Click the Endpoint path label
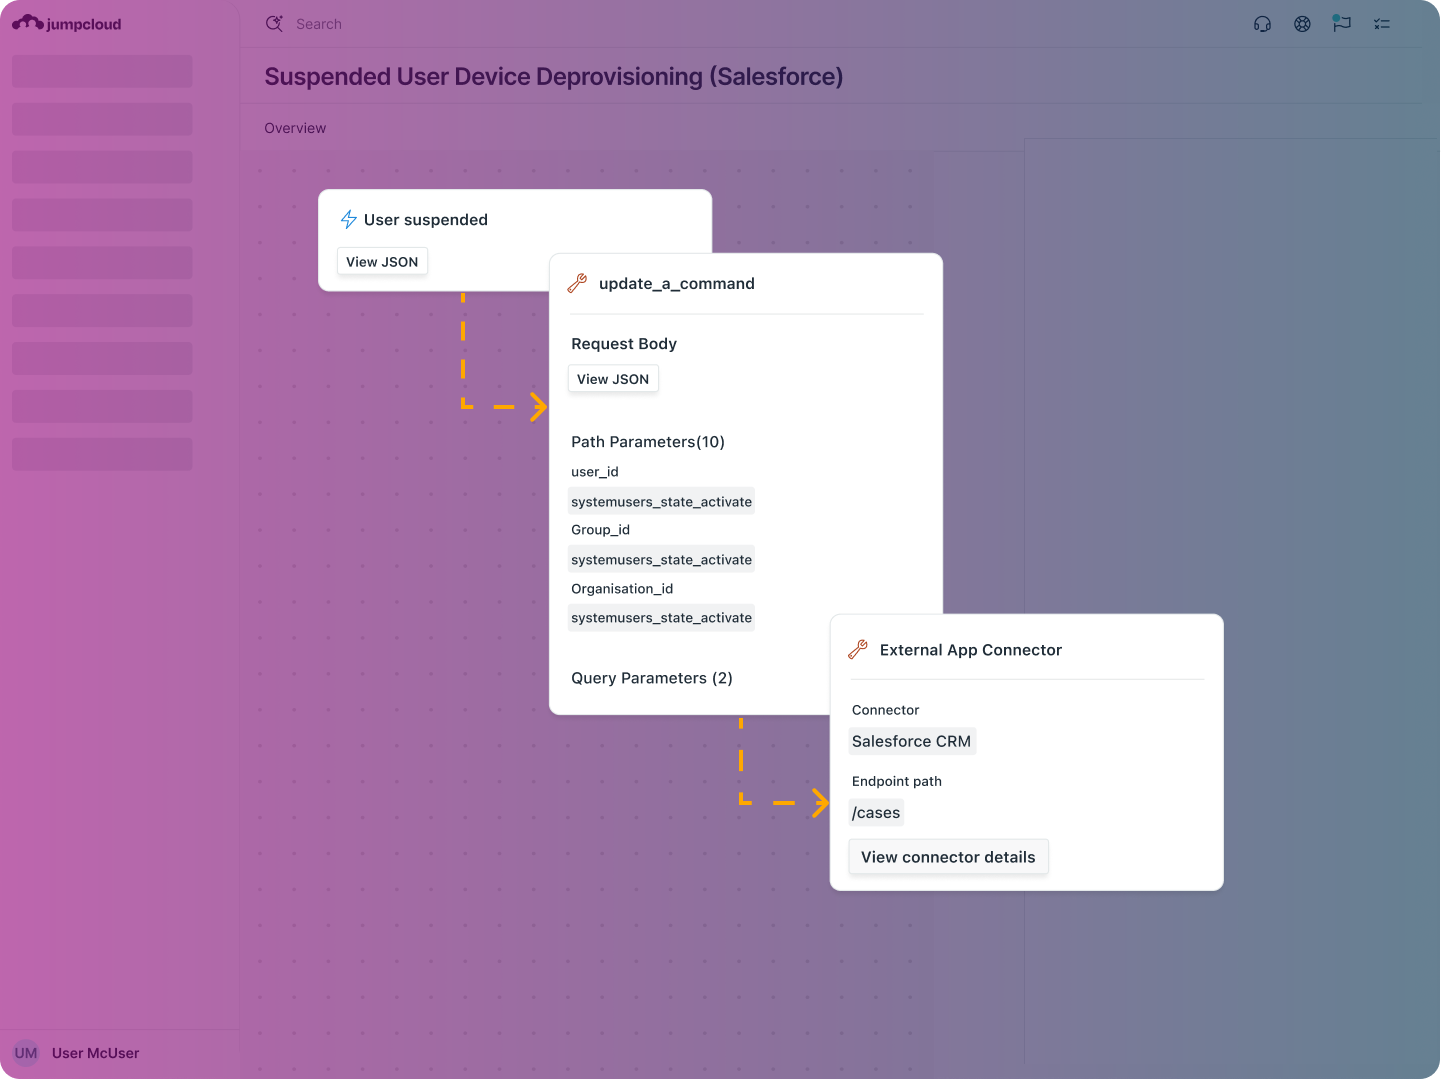 pyautogui.click(x=897, y=781)
